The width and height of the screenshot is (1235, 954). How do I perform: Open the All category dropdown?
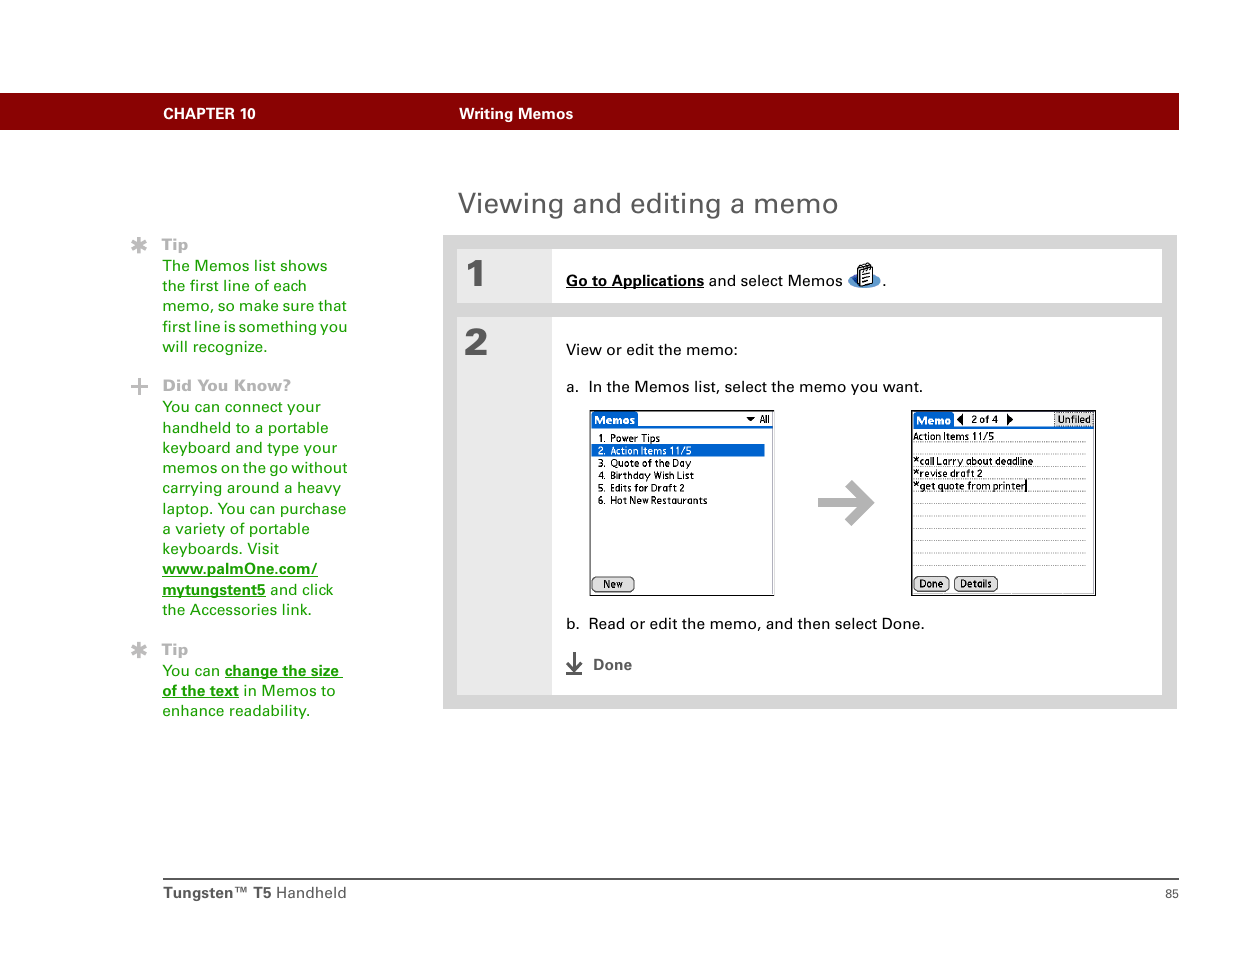point(758,420)
